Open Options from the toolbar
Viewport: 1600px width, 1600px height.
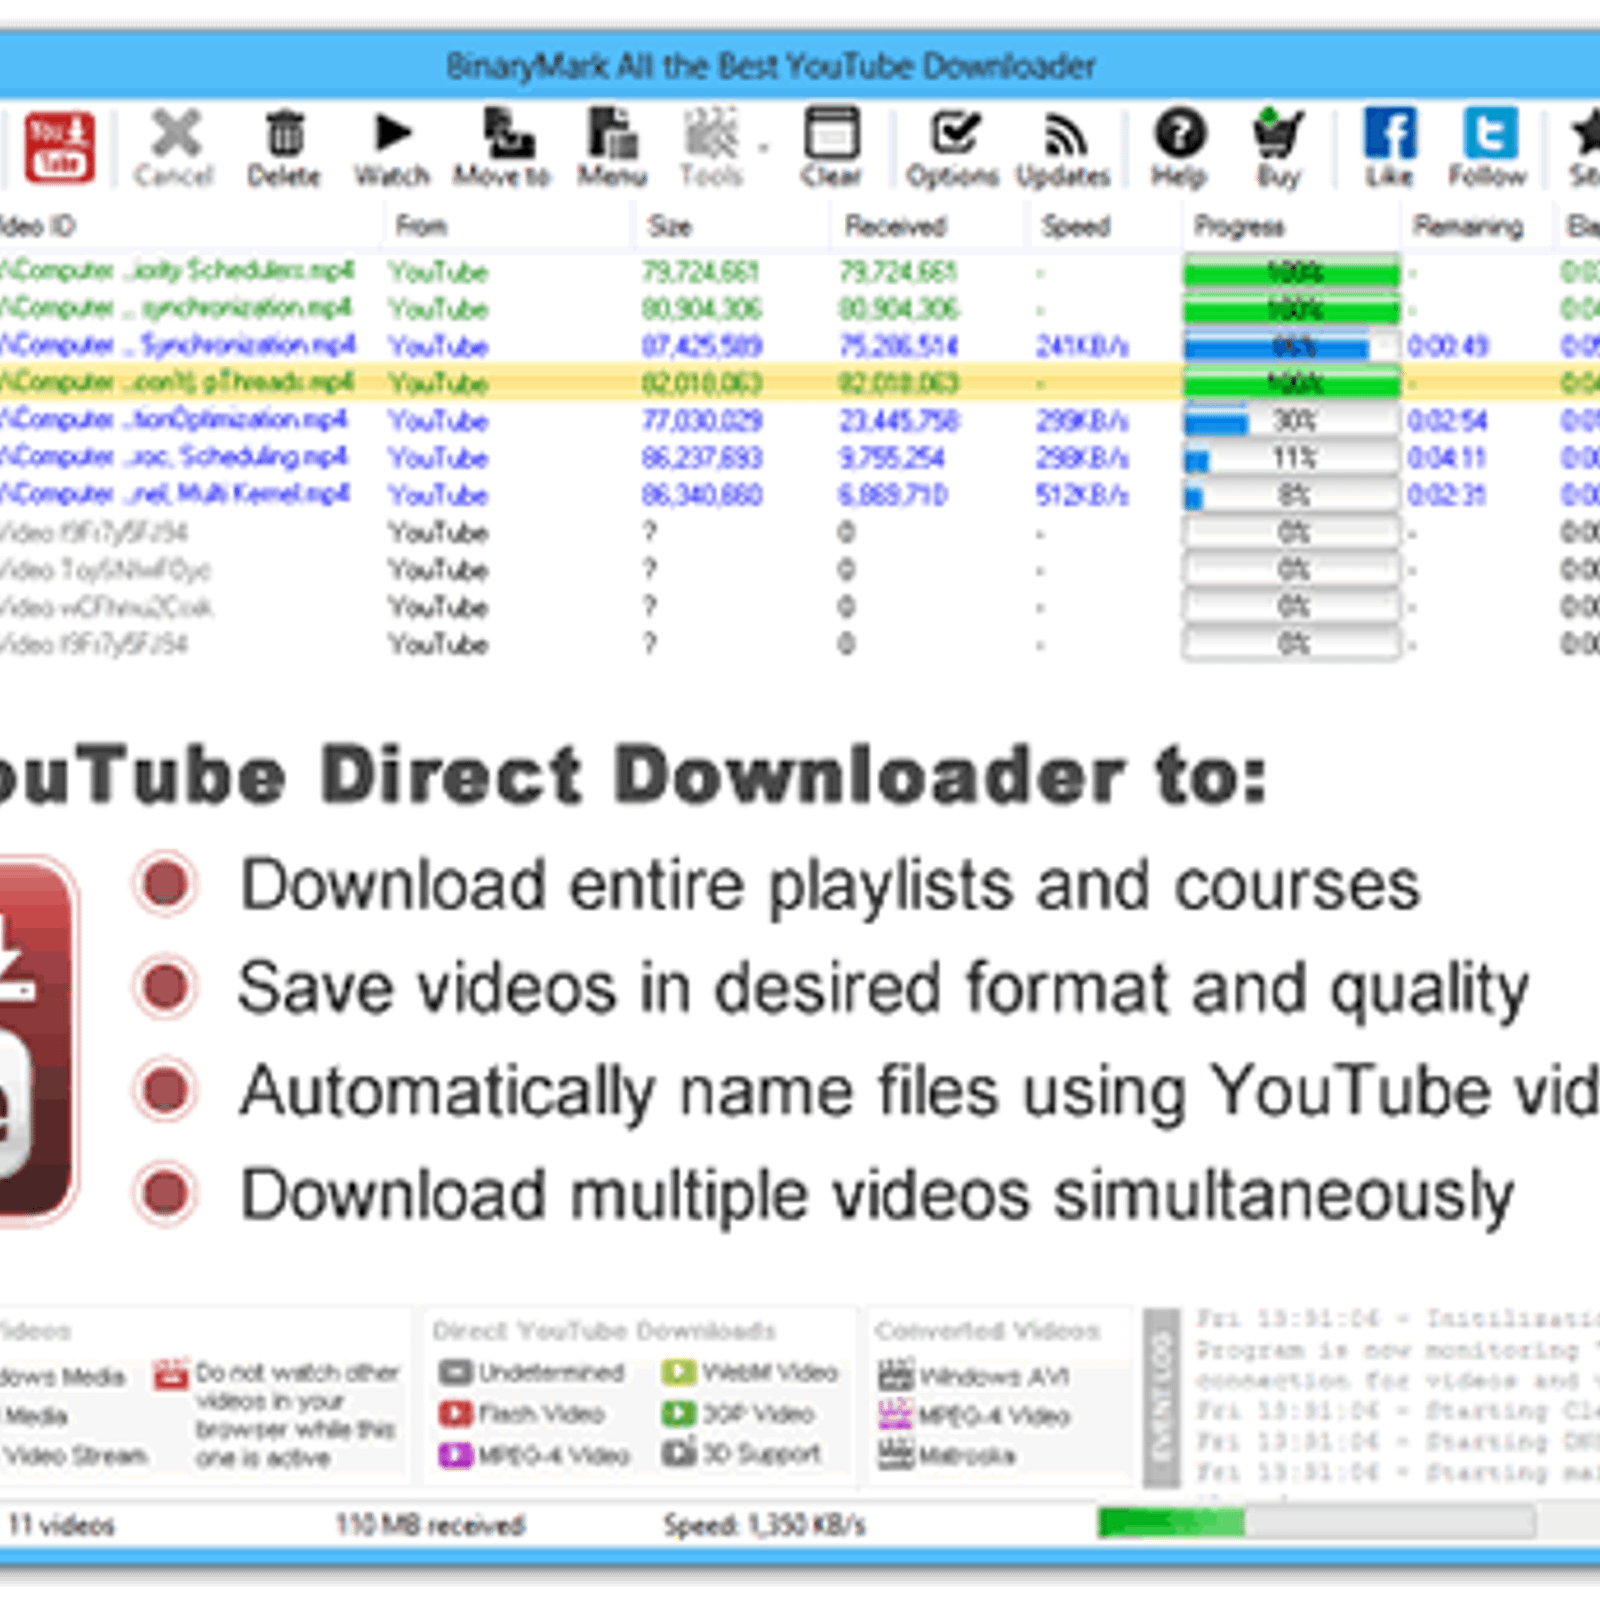[955, 133]
